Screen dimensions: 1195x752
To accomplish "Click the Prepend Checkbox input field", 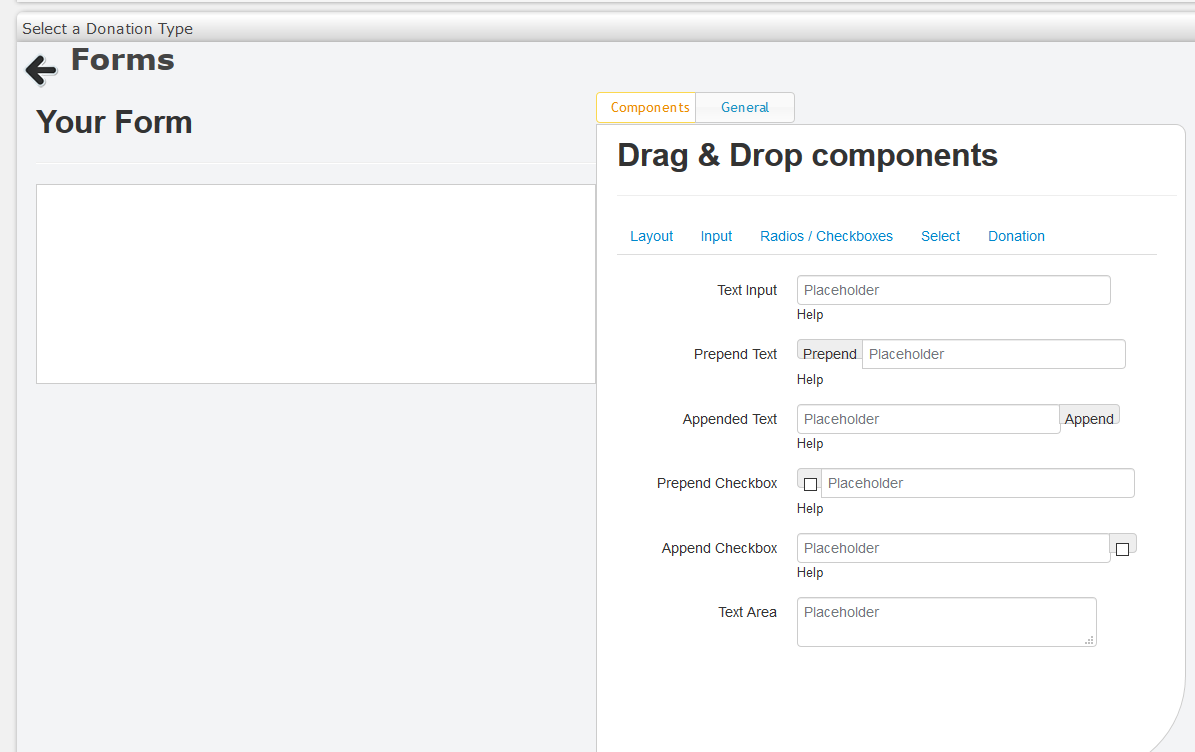I will coord(978,483).
